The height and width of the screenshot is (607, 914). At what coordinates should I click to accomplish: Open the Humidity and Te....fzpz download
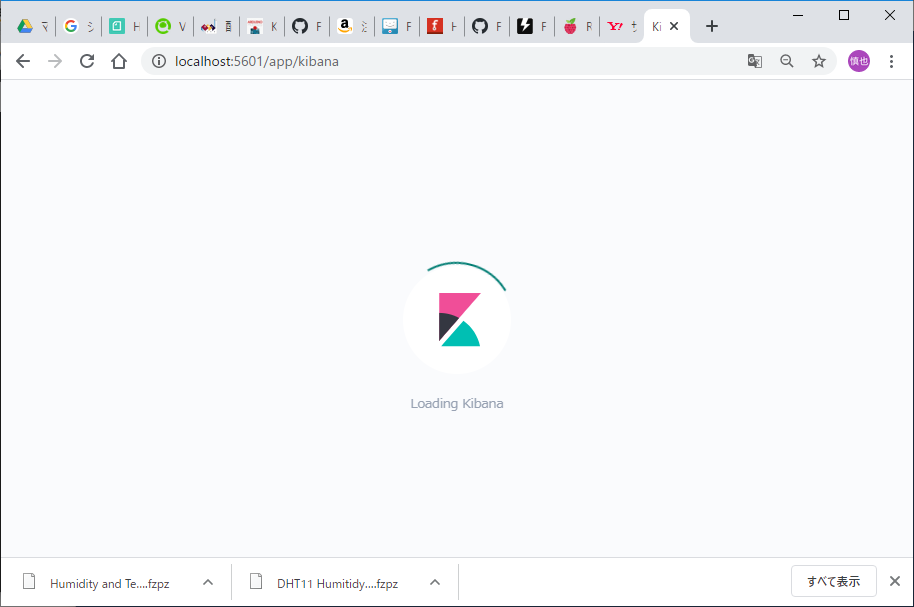coord(109,583)
